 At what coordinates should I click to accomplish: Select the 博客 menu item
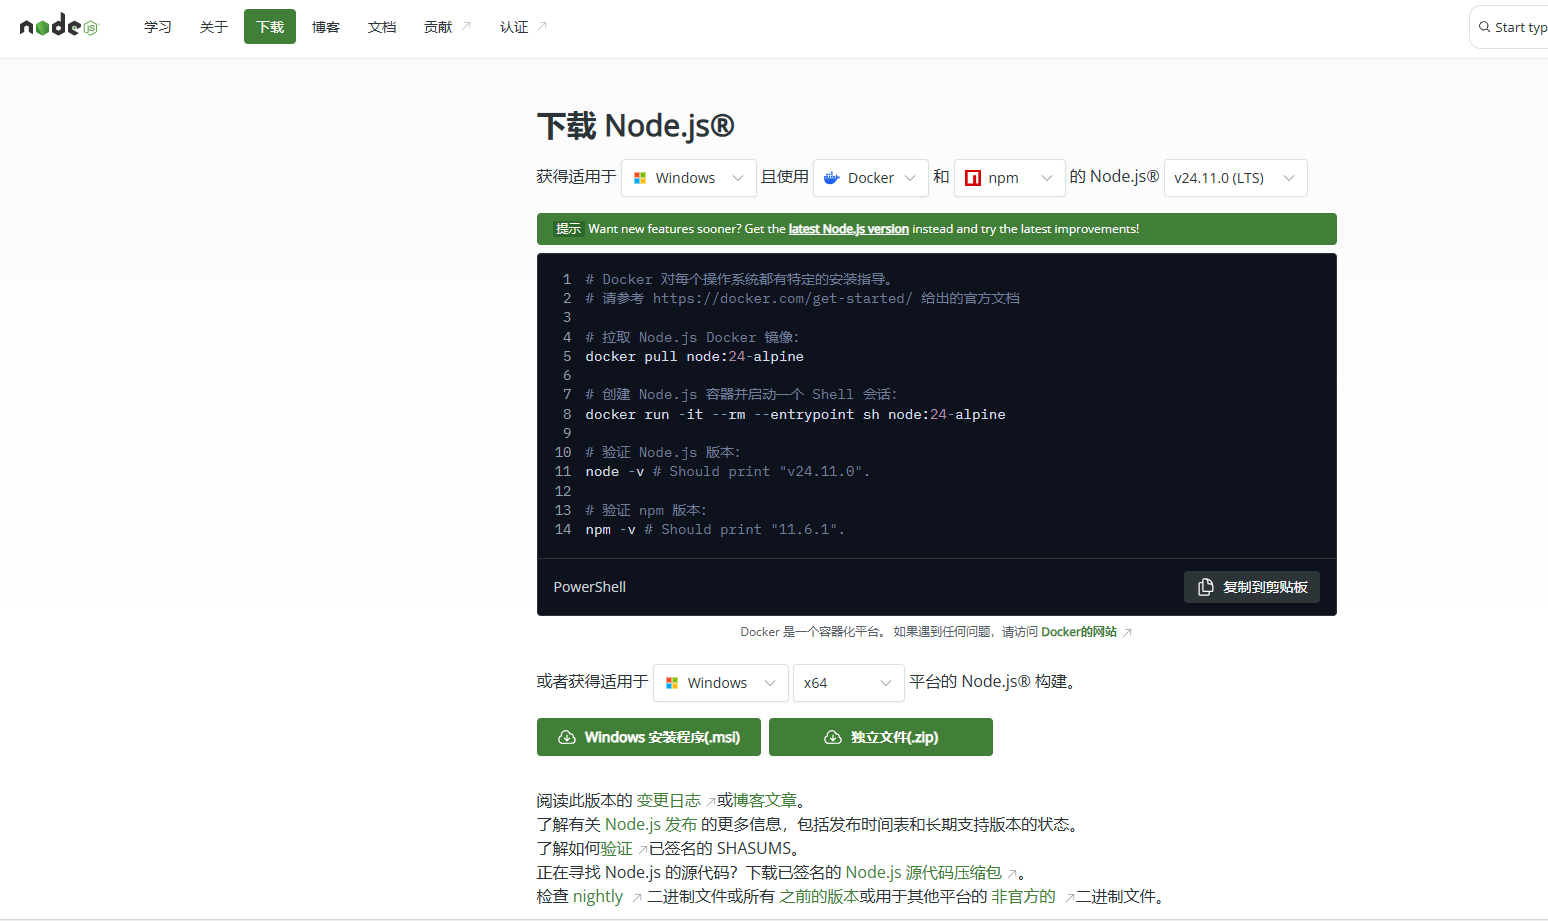pyautogui.click(x=325, y=27)
